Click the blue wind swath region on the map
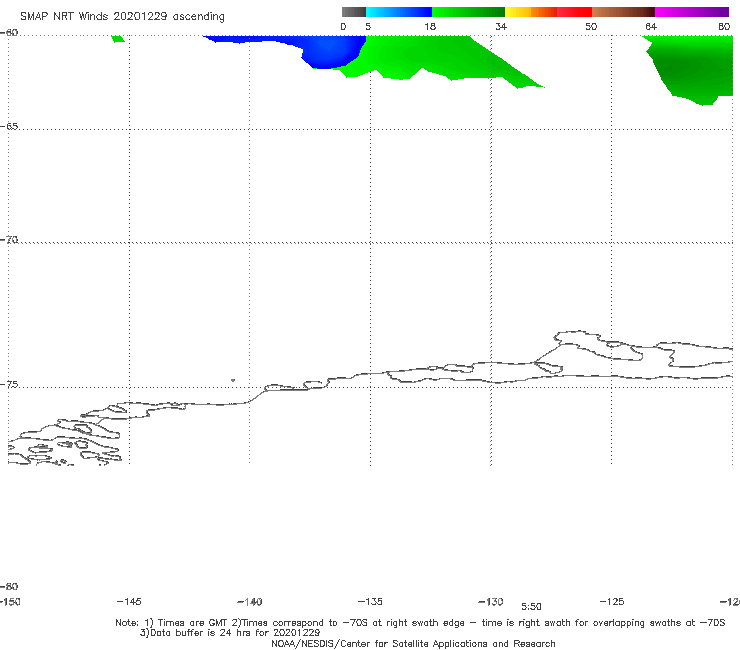740x650 pixels. [326, 51]
